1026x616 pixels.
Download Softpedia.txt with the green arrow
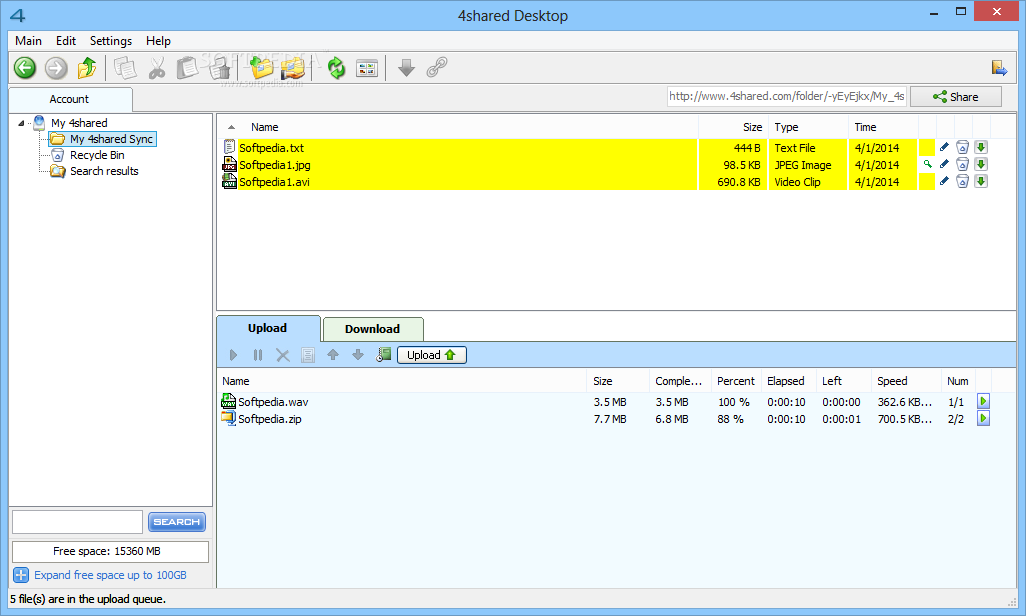(981, 147)
